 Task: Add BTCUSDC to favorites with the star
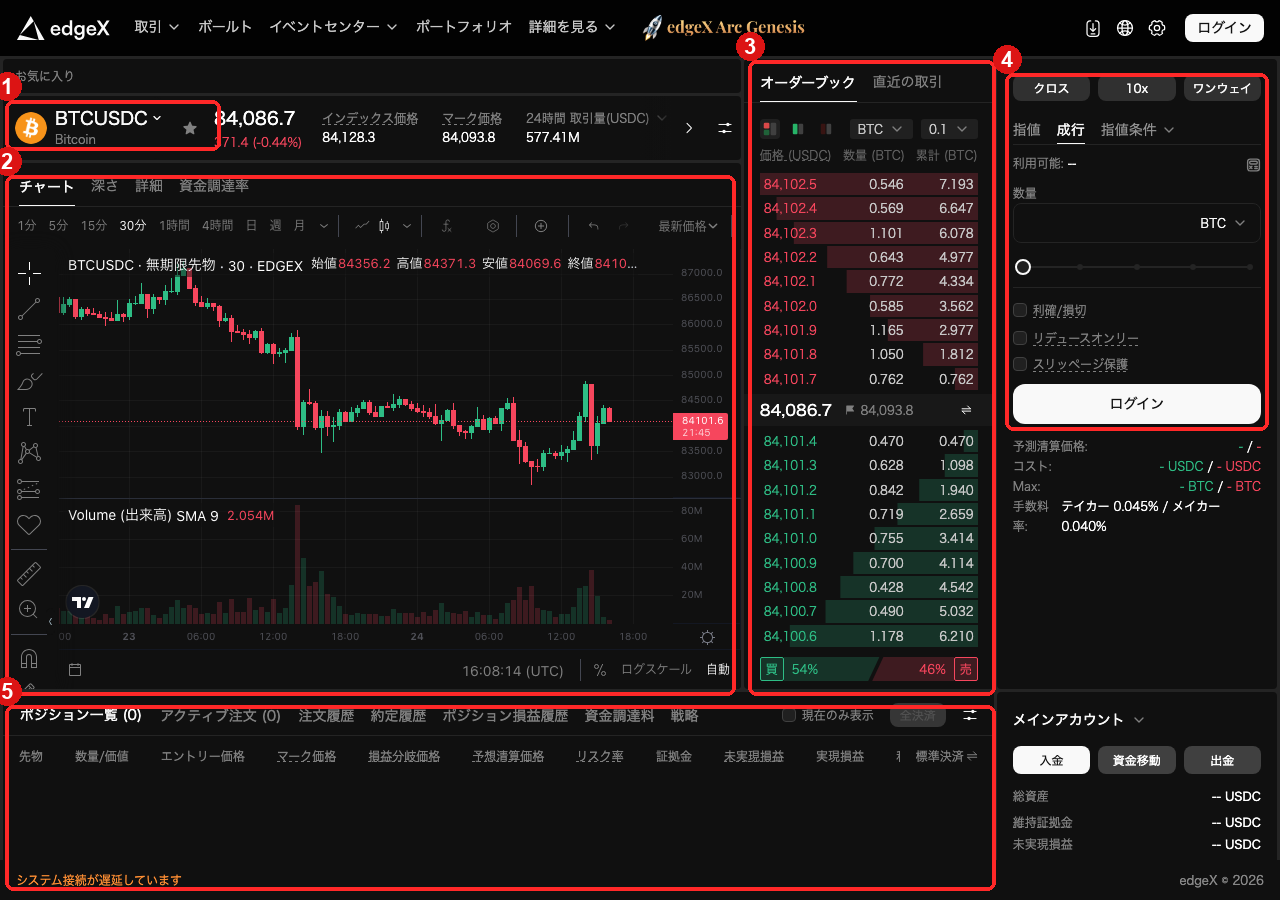[190, 127]
